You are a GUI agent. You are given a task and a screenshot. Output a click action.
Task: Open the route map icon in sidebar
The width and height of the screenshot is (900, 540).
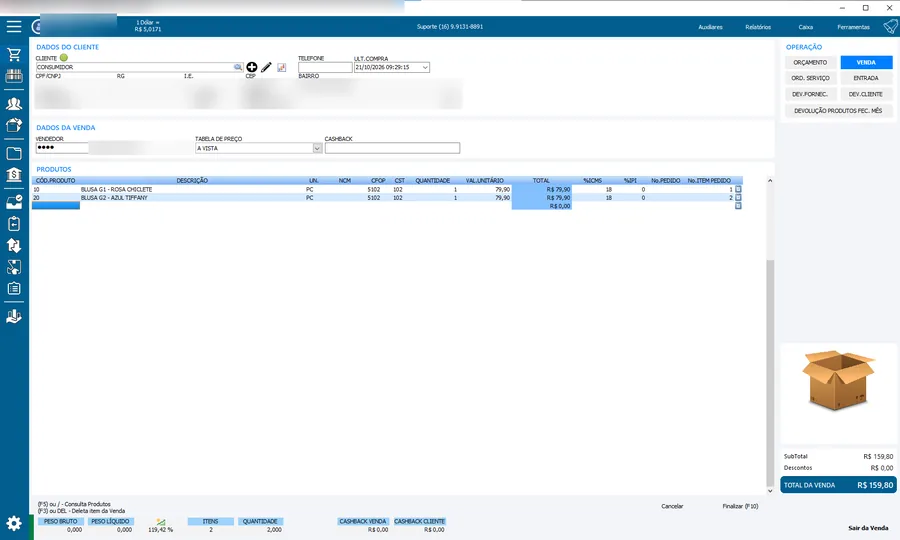tap(14, 267)
